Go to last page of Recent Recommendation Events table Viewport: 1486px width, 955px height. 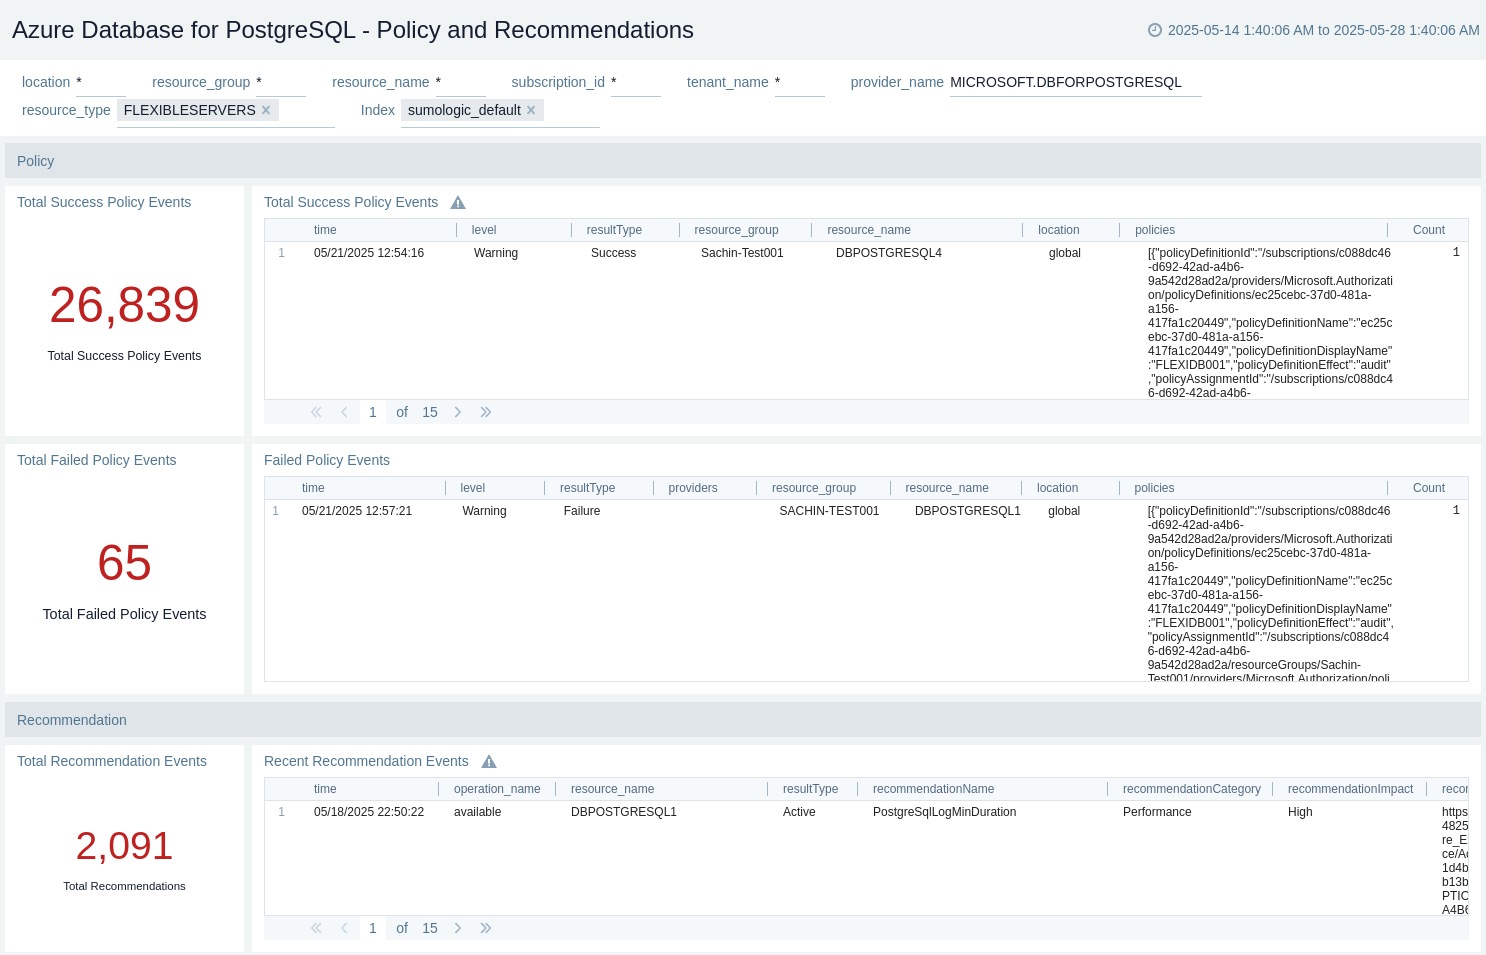486,928
